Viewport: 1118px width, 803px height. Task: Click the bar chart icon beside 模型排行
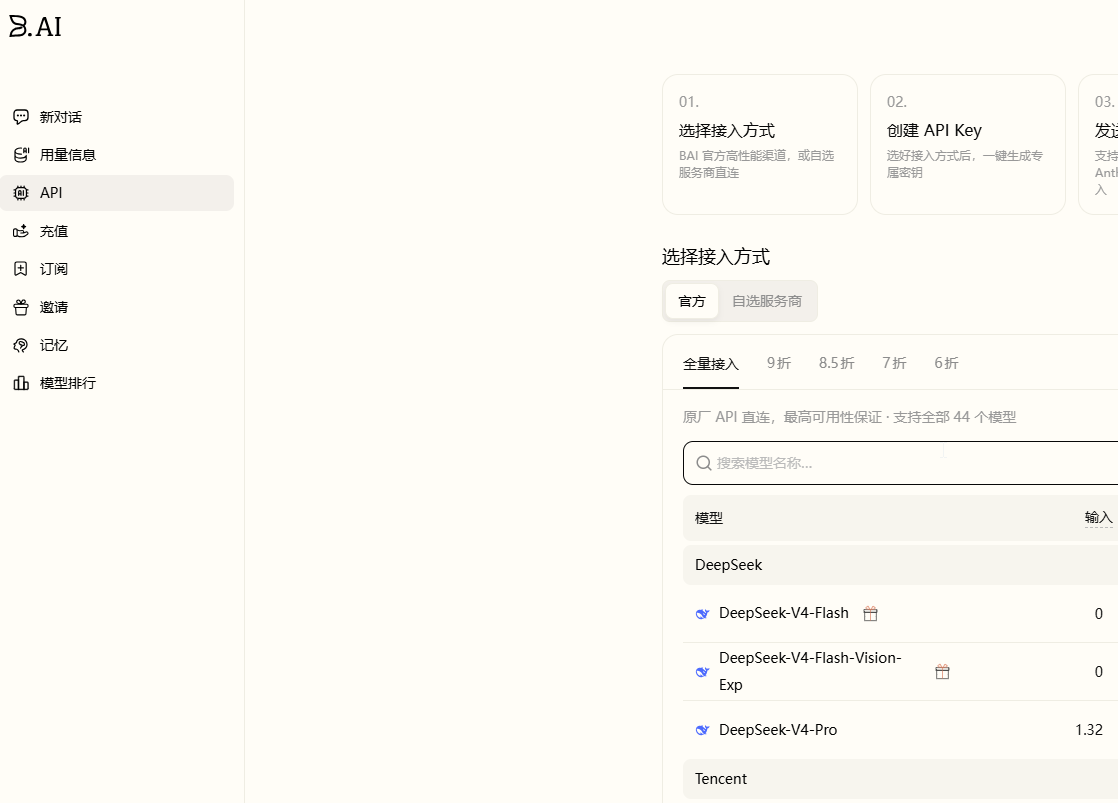point(21,383)
